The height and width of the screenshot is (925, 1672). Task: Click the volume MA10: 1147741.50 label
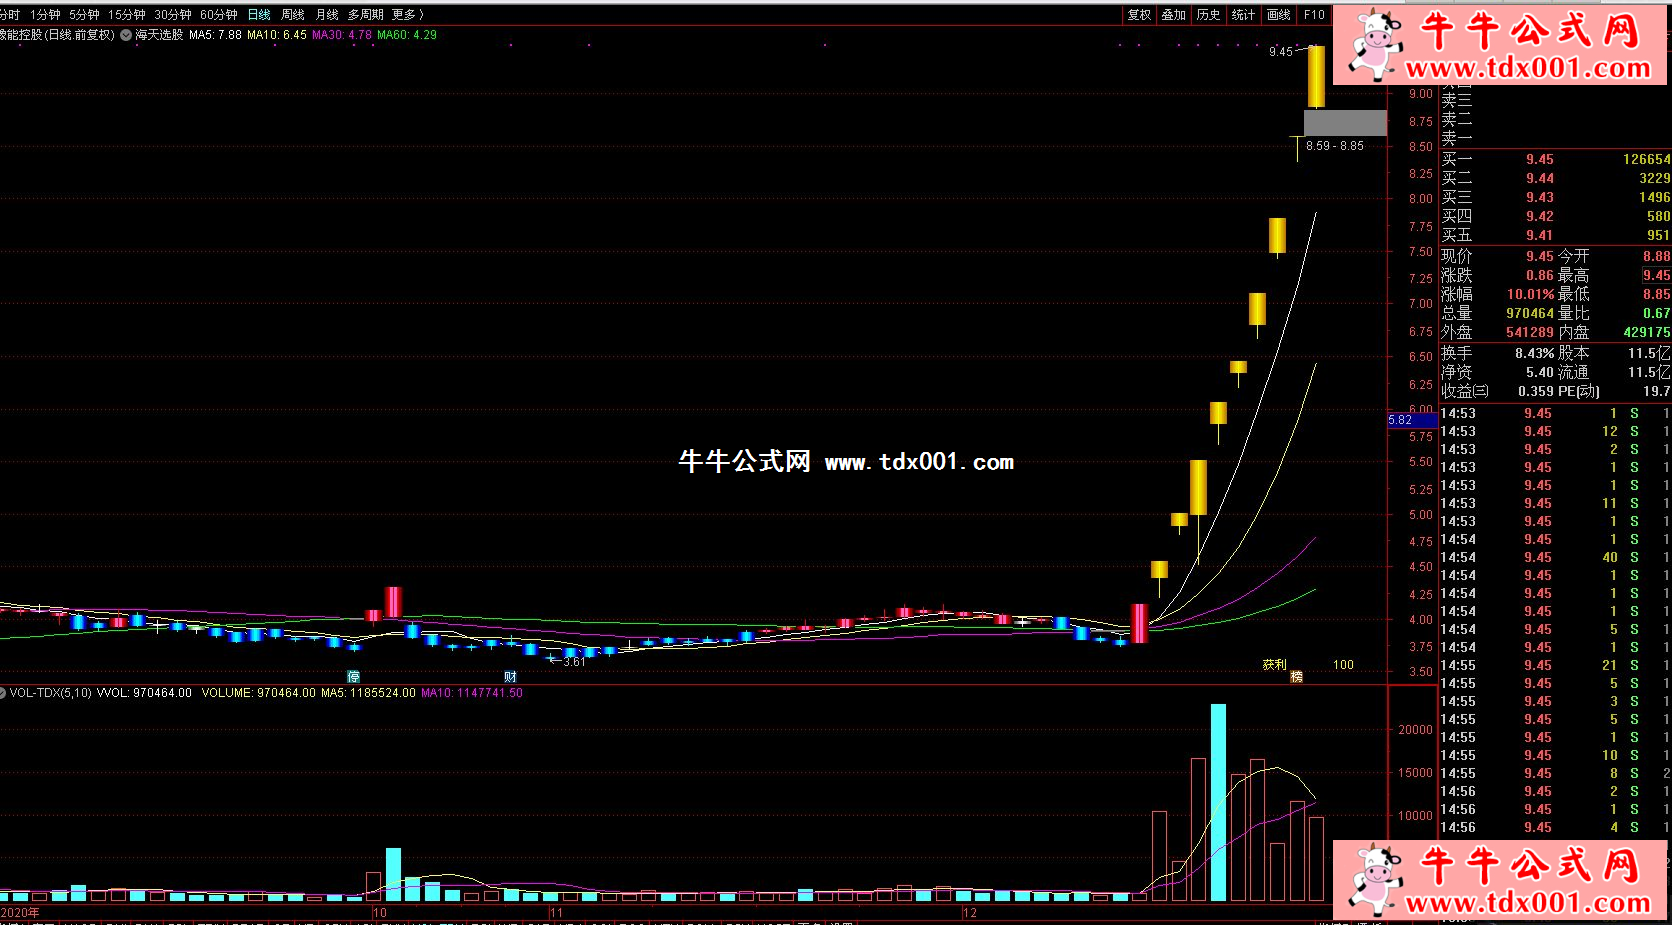point(471,693)
